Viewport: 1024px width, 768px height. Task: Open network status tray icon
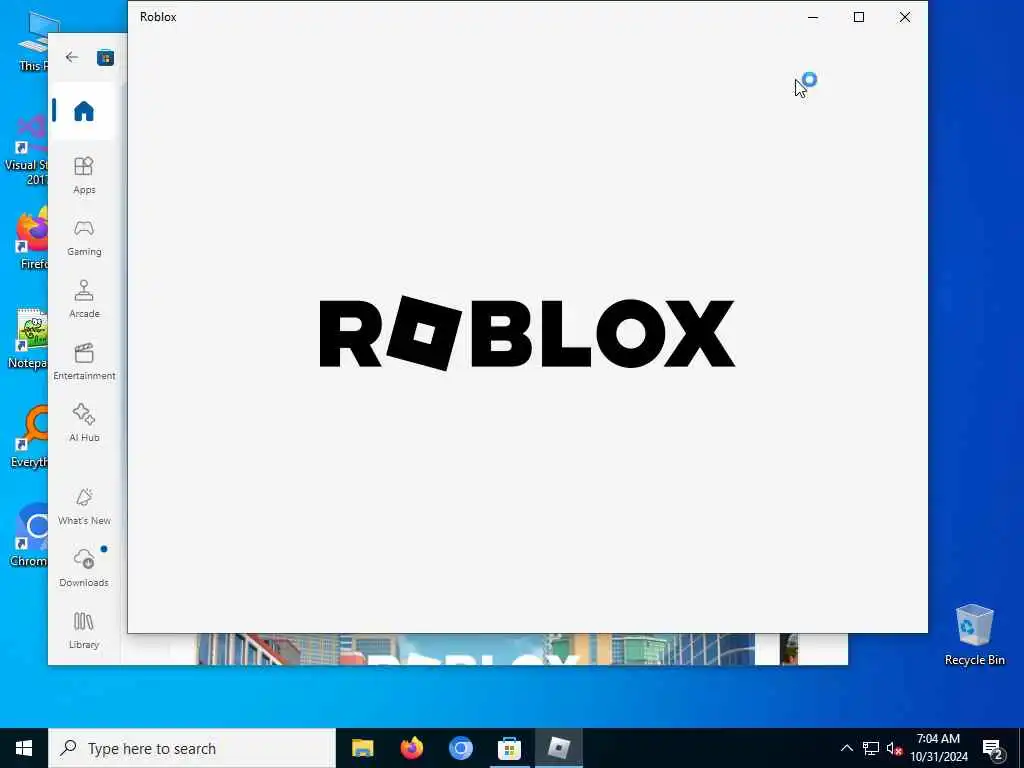click(x=871, y=748)
